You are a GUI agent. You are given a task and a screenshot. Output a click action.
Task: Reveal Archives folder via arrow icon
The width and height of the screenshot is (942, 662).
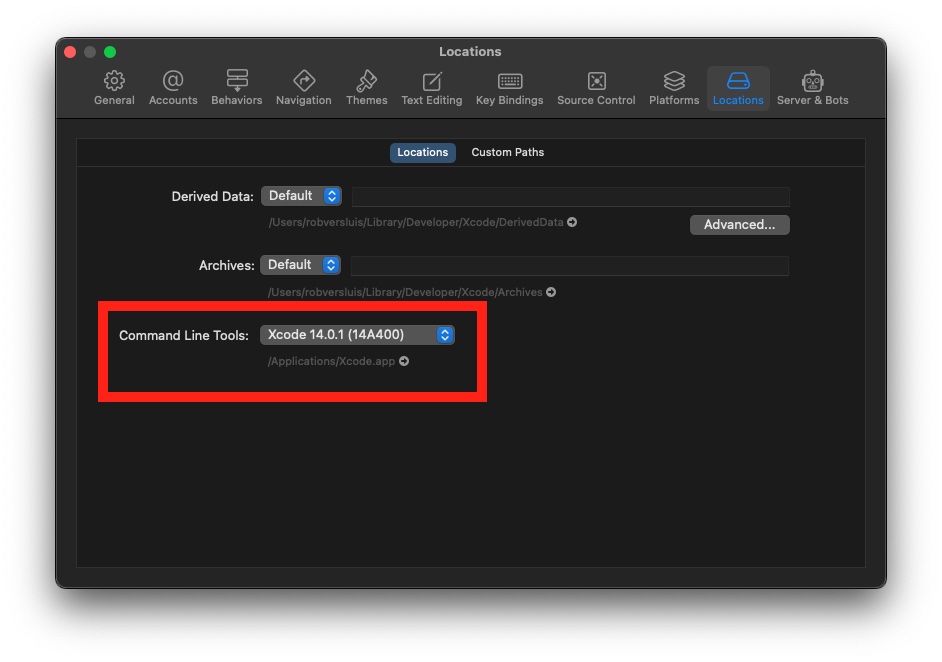coord(551,292)
